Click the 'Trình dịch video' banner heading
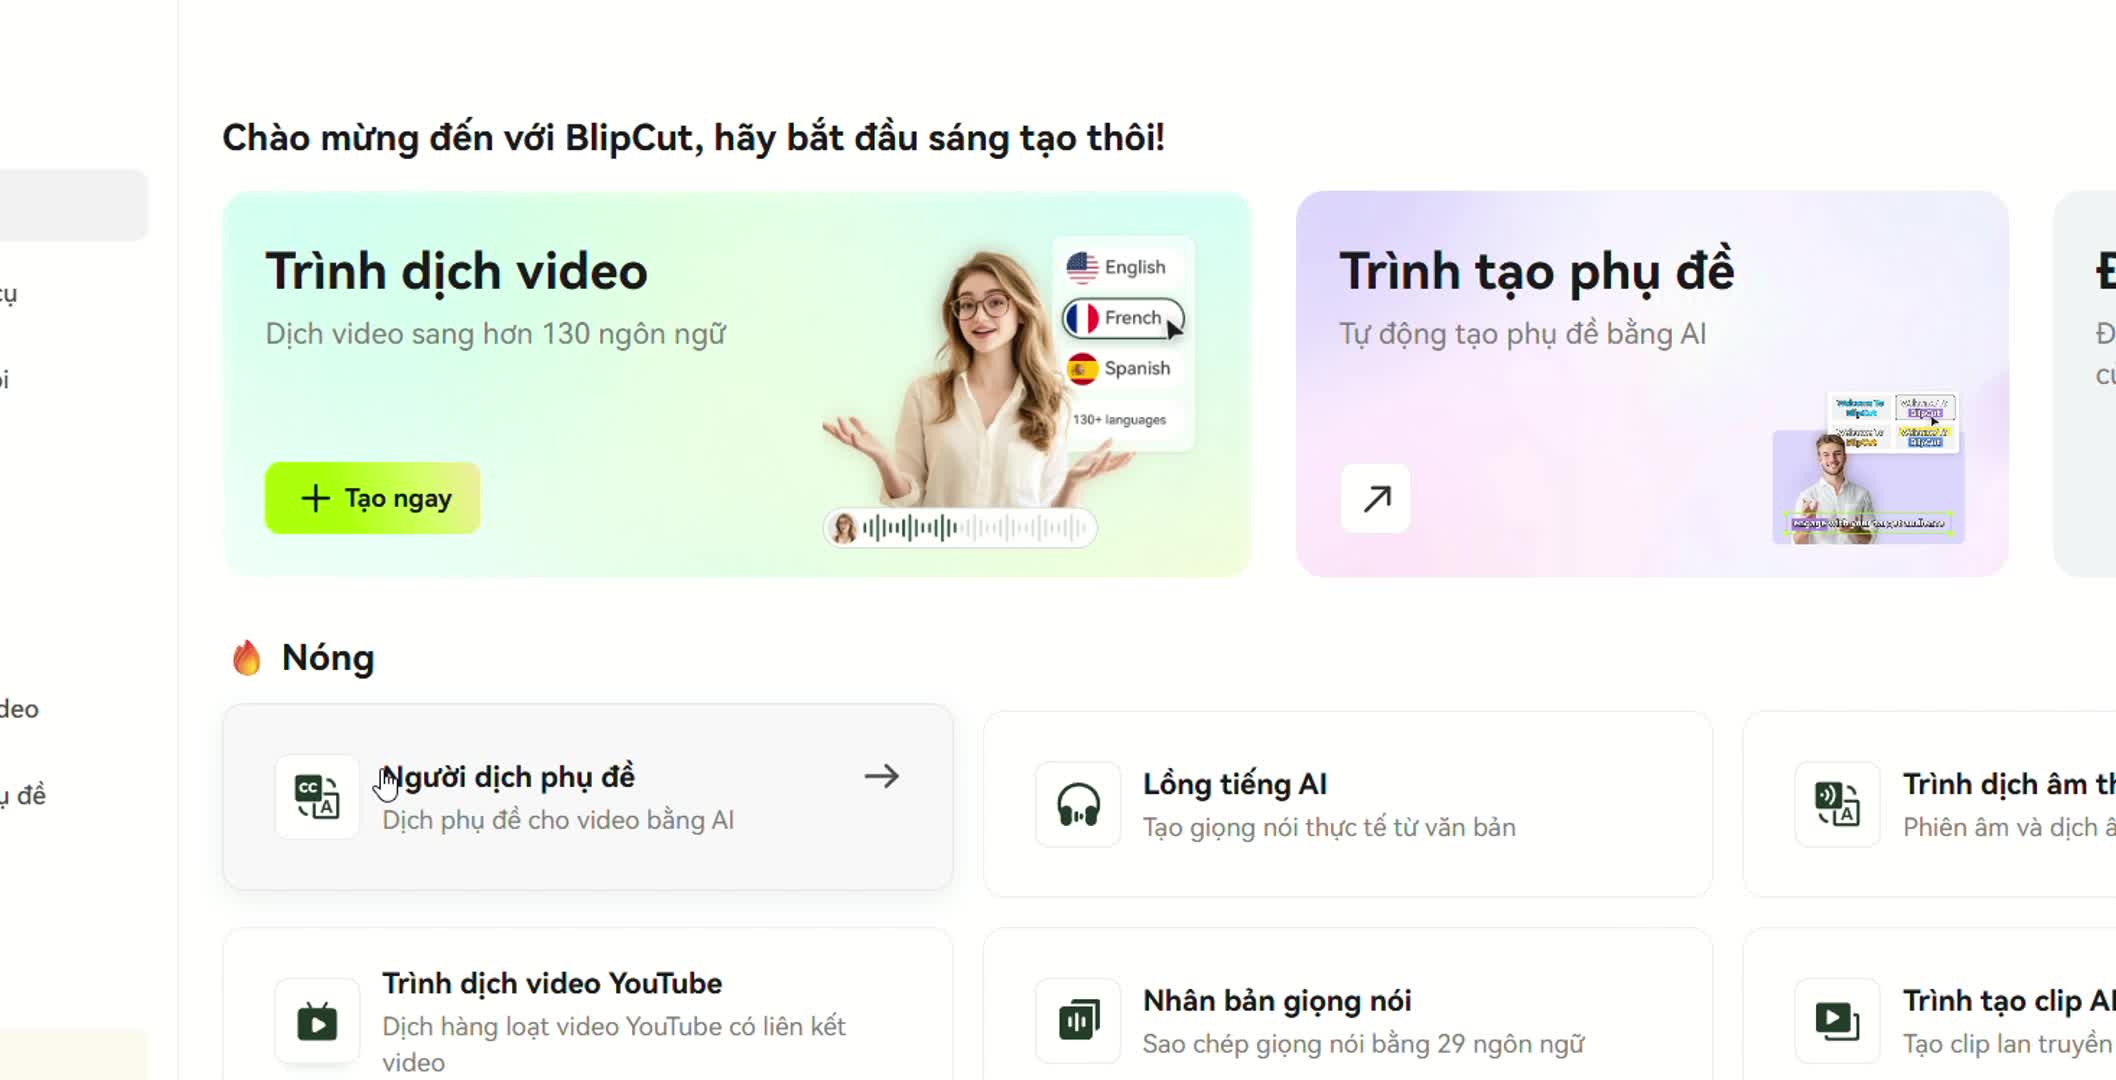 (x=457, y=271)
